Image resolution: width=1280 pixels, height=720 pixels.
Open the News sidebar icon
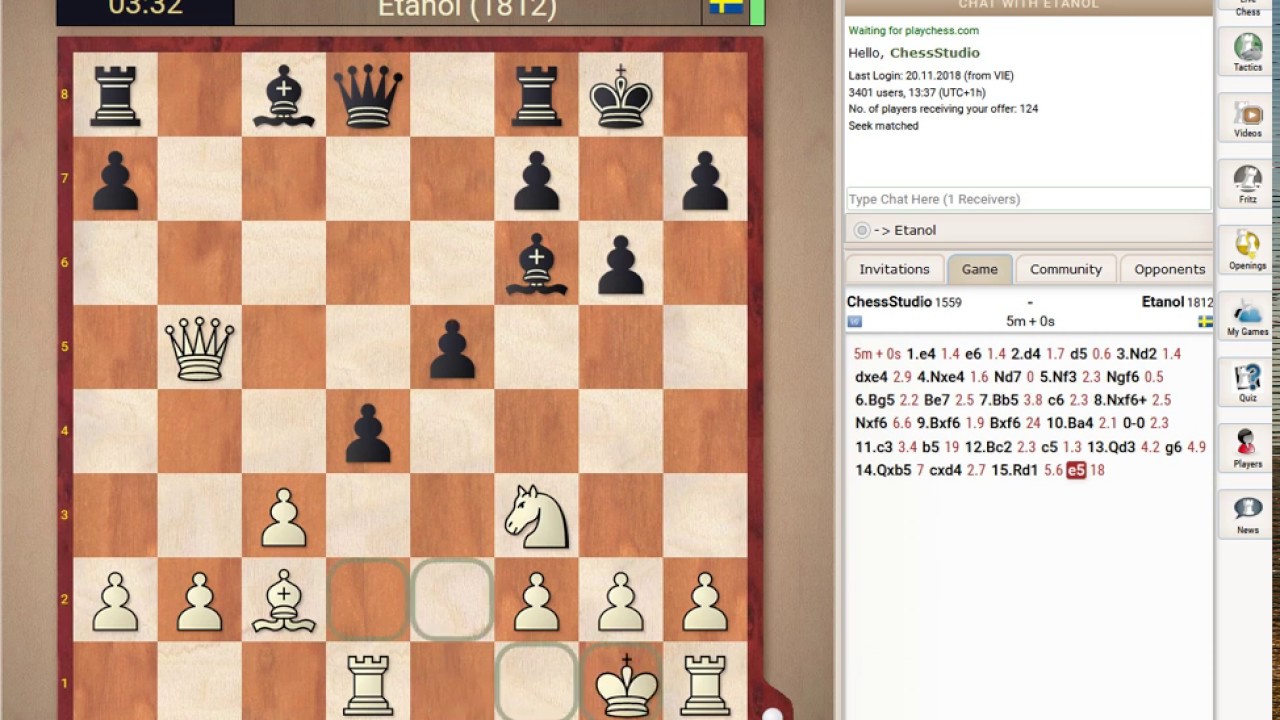pyautogui.click(x=1247, y=515)
